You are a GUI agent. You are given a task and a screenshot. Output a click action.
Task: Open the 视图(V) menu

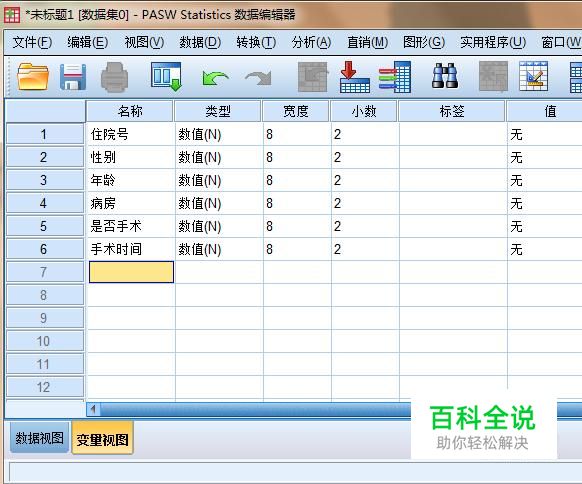pyautogui.click(x=144, y=42)
